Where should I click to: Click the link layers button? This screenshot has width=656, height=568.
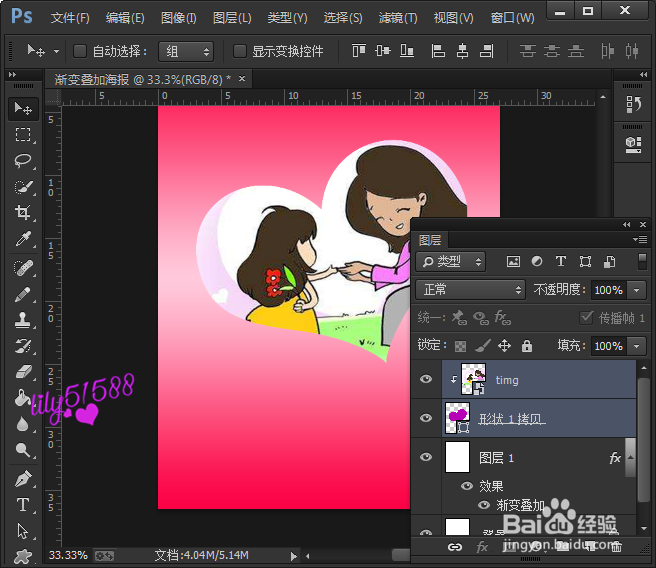[x=455, y=547]
